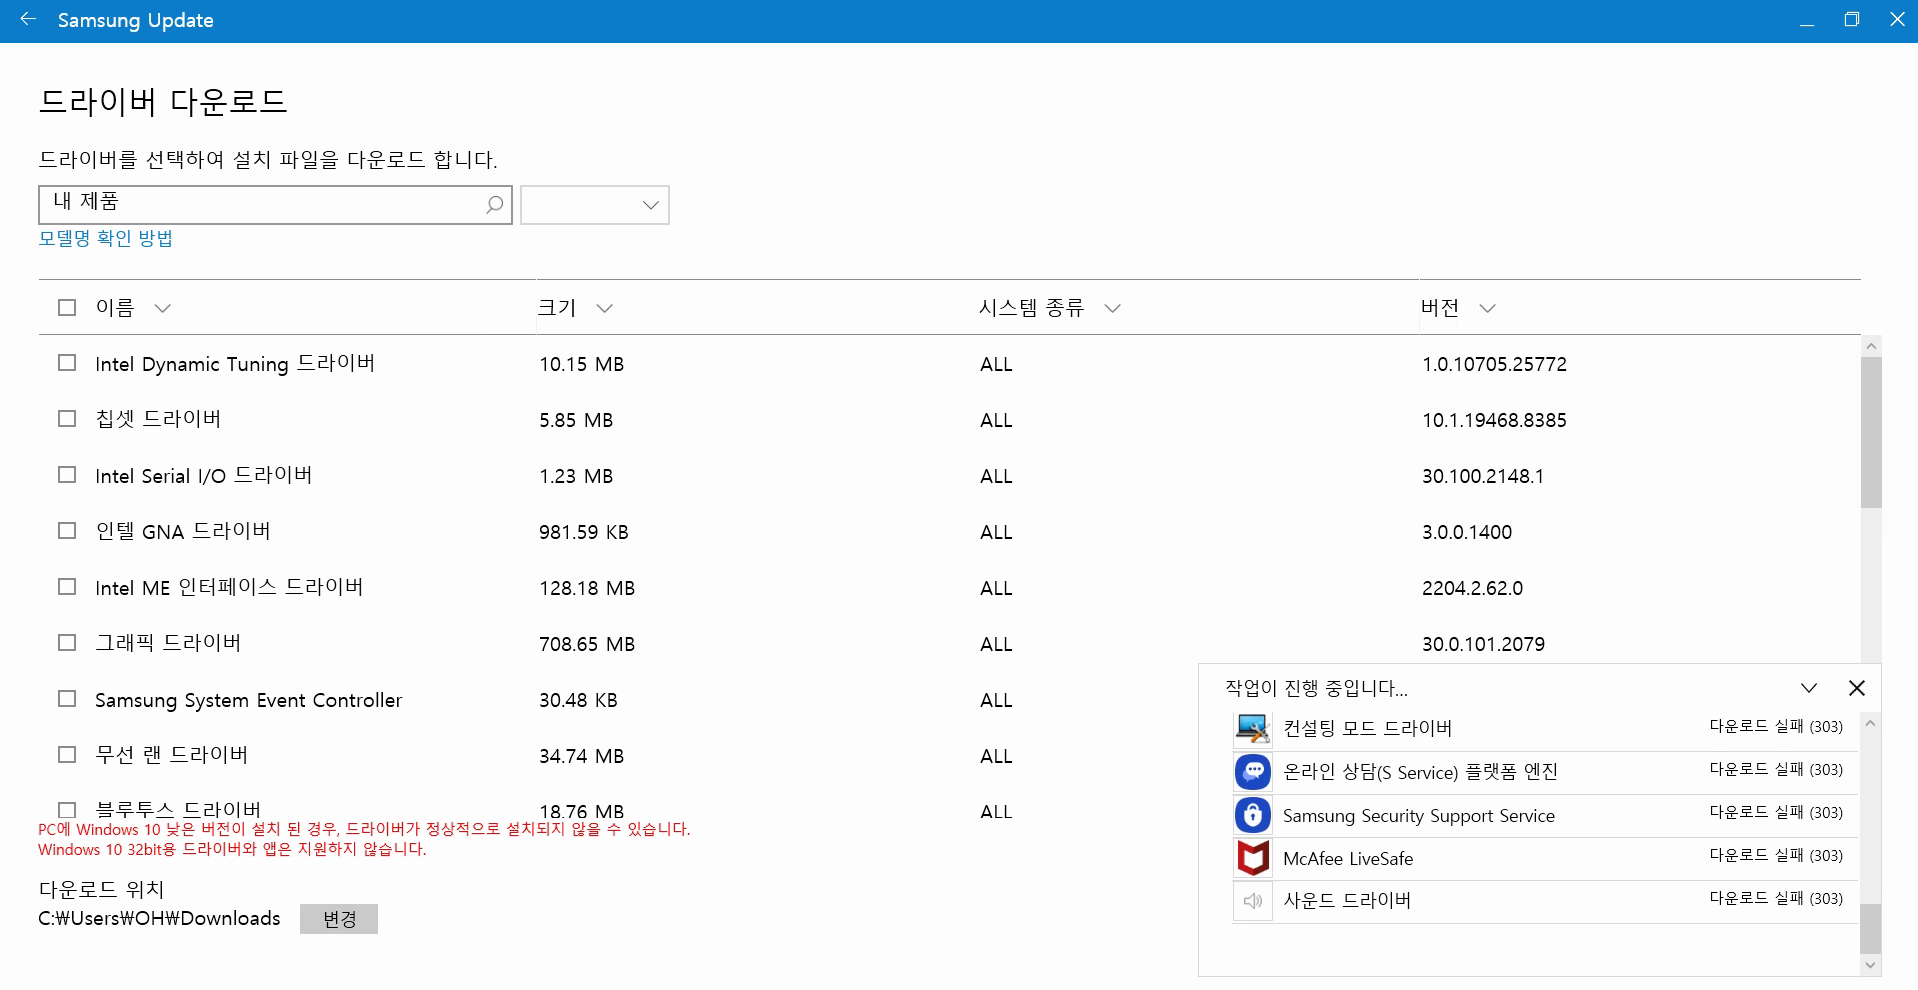Click the 컨설팅 모드 드라이버 task row text
Viewport: 1918px width, 990px height.
pyautogui.click(x=1367, y=729)
